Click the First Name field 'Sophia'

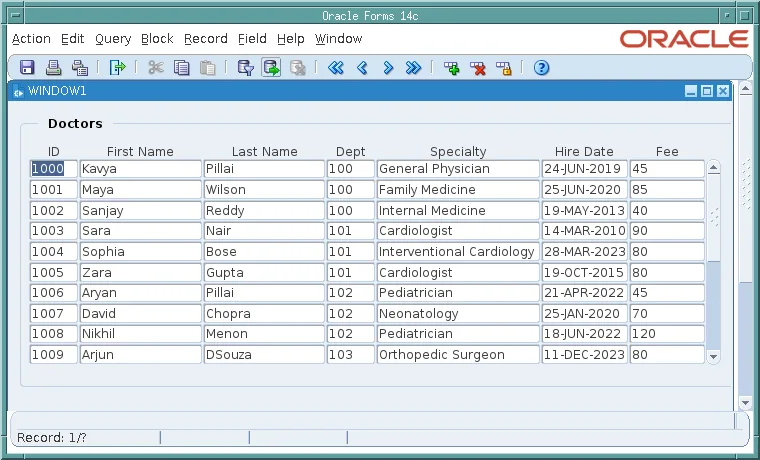[x=141, y=252]
